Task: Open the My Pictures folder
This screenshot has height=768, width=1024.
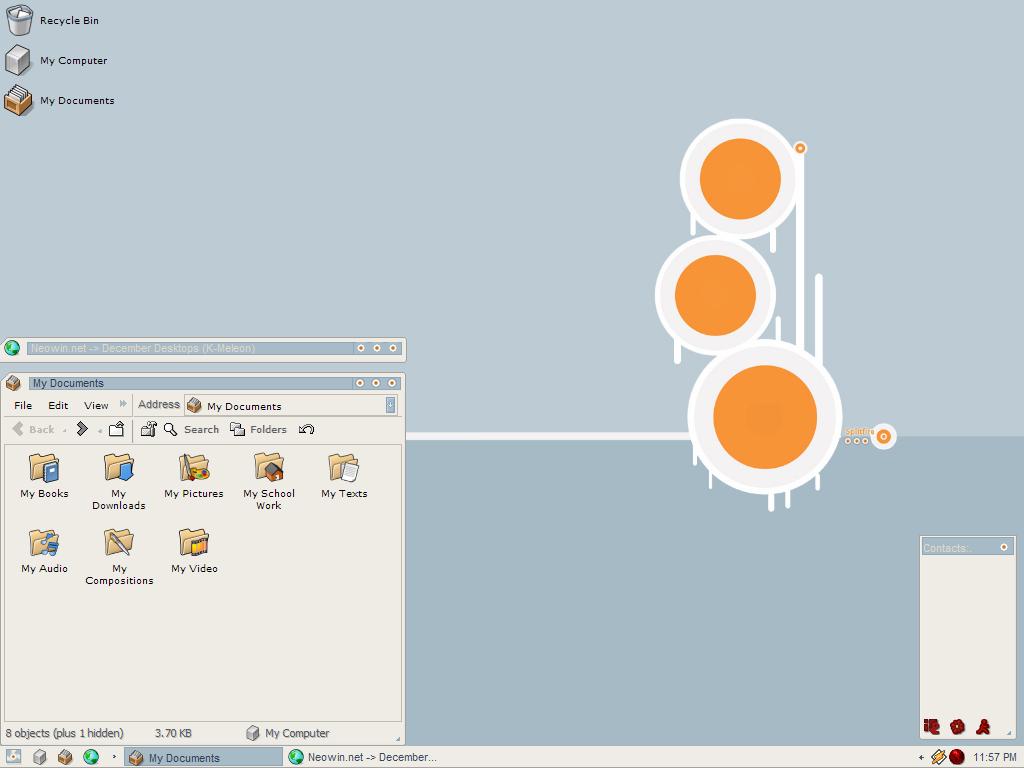Action: click(194, 468)
